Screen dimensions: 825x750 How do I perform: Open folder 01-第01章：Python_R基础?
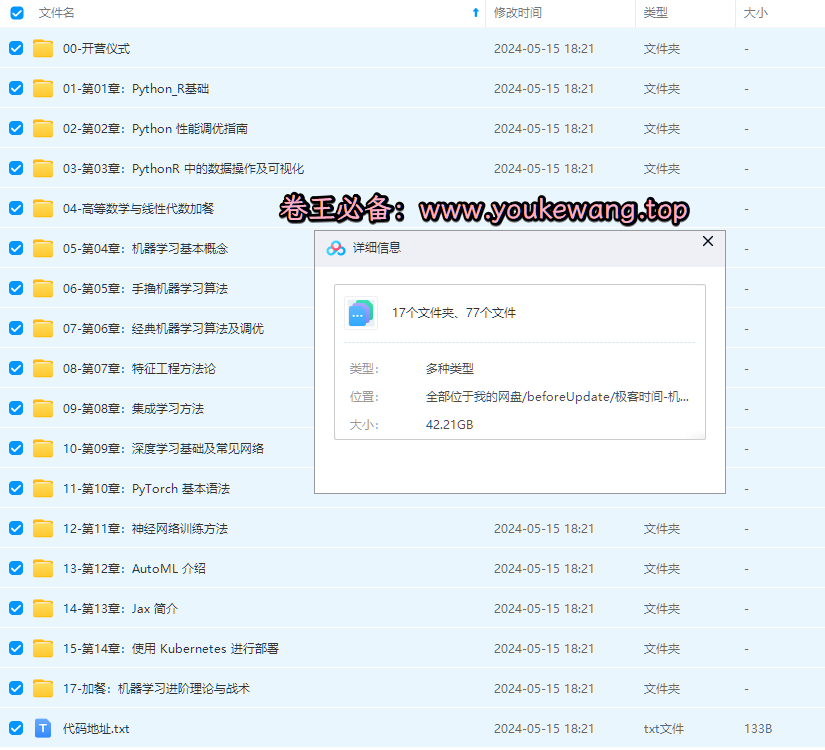(x=136, y=88)
